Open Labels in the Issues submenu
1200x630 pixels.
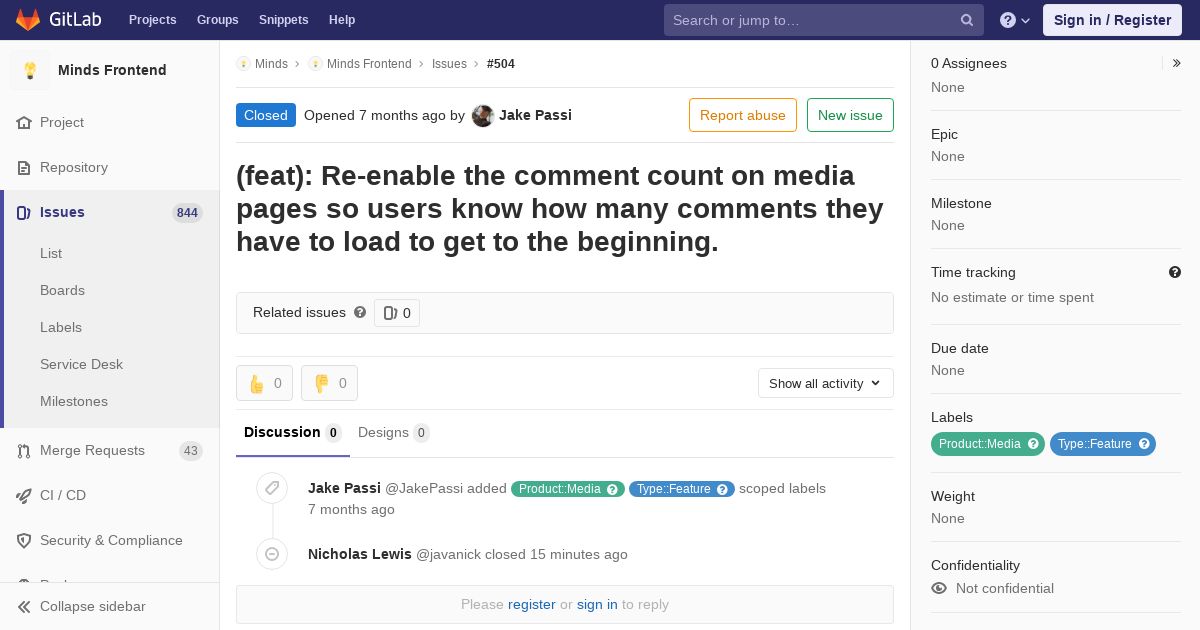[61, 327]
